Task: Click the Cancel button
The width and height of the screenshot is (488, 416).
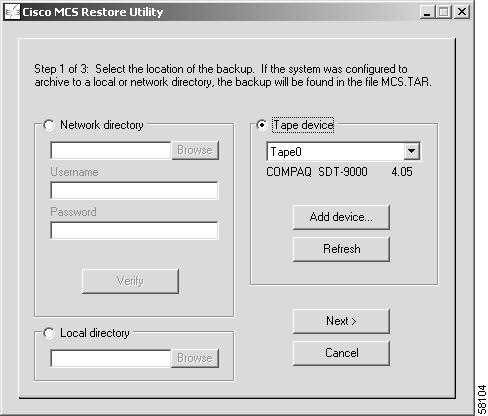Action: coord(341,353)
